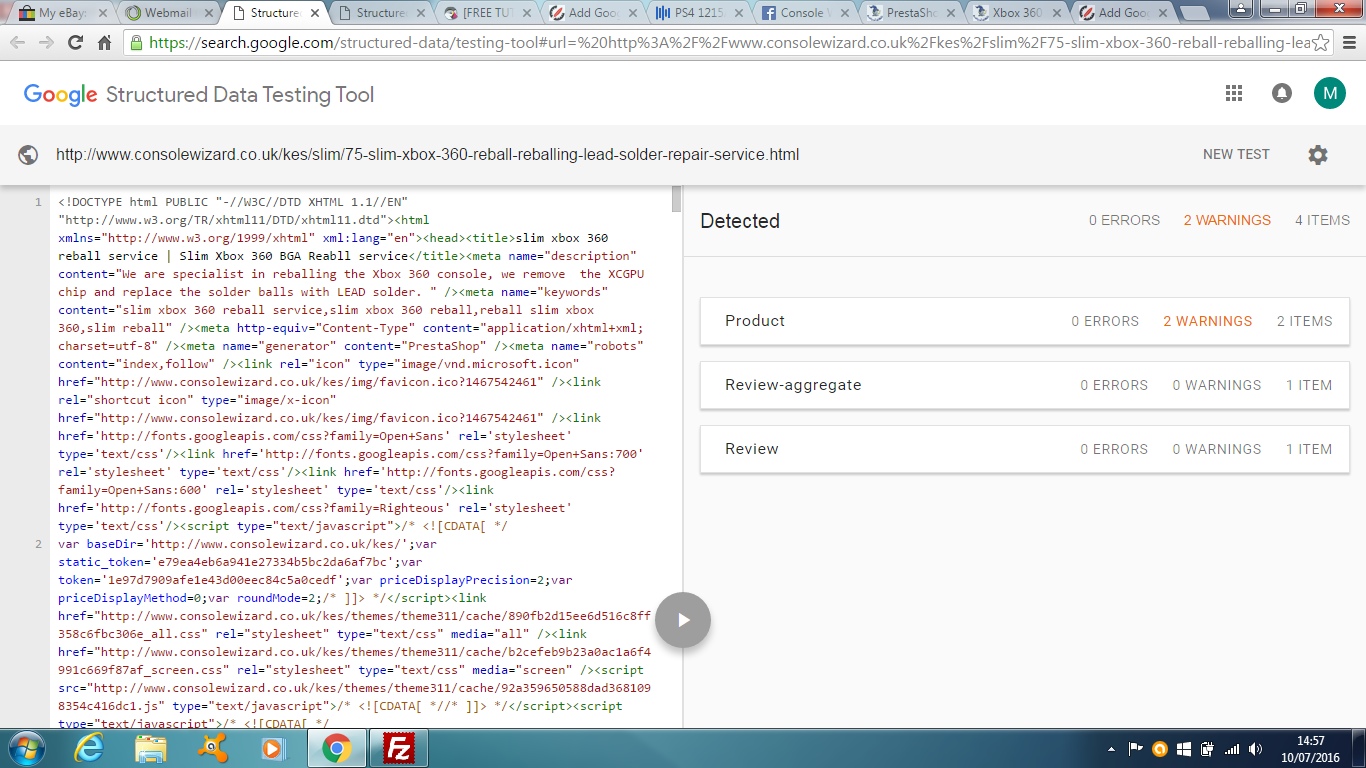
Task: Open the power tray icon
Action: pyautogui.click(x=1207, y=748)
